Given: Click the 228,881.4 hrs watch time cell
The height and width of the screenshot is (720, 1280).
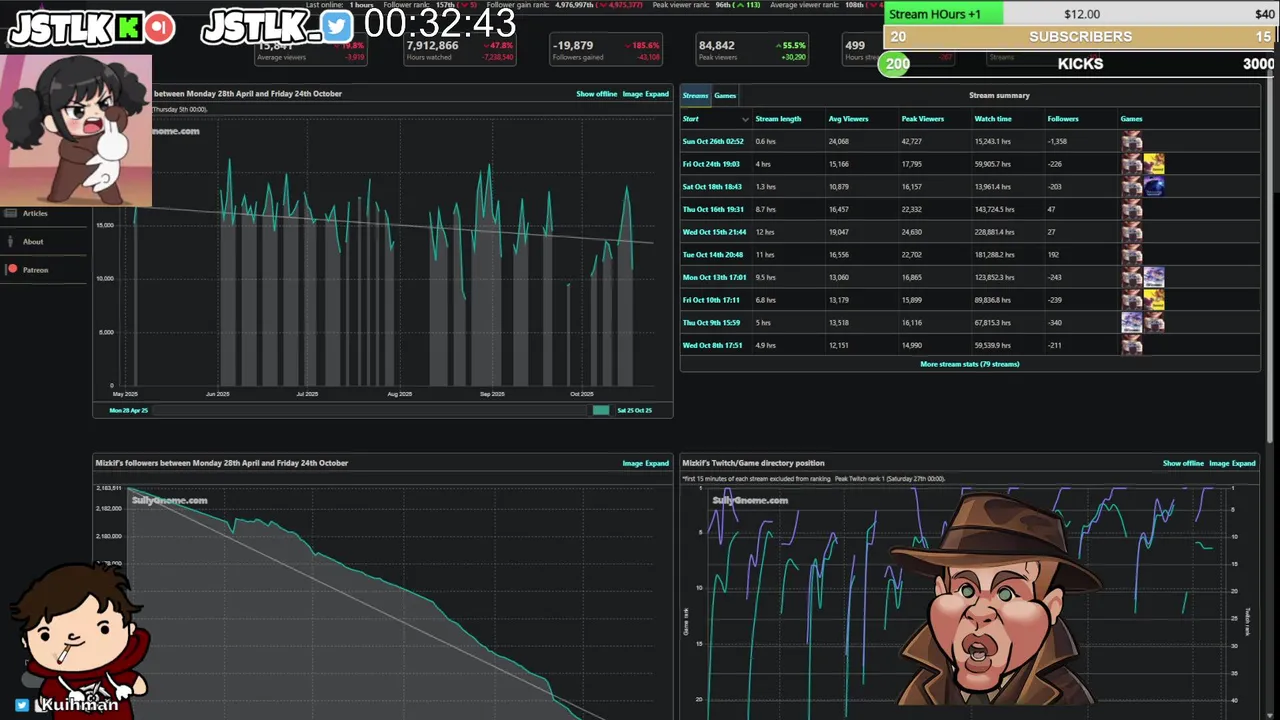Looking at the screenshot, I should (x=994, y=232).
